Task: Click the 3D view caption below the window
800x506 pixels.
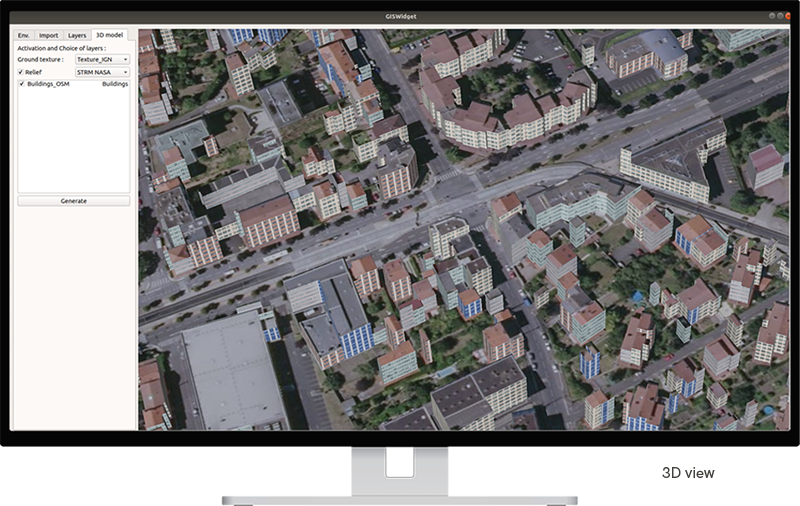Action: [688, 473]
